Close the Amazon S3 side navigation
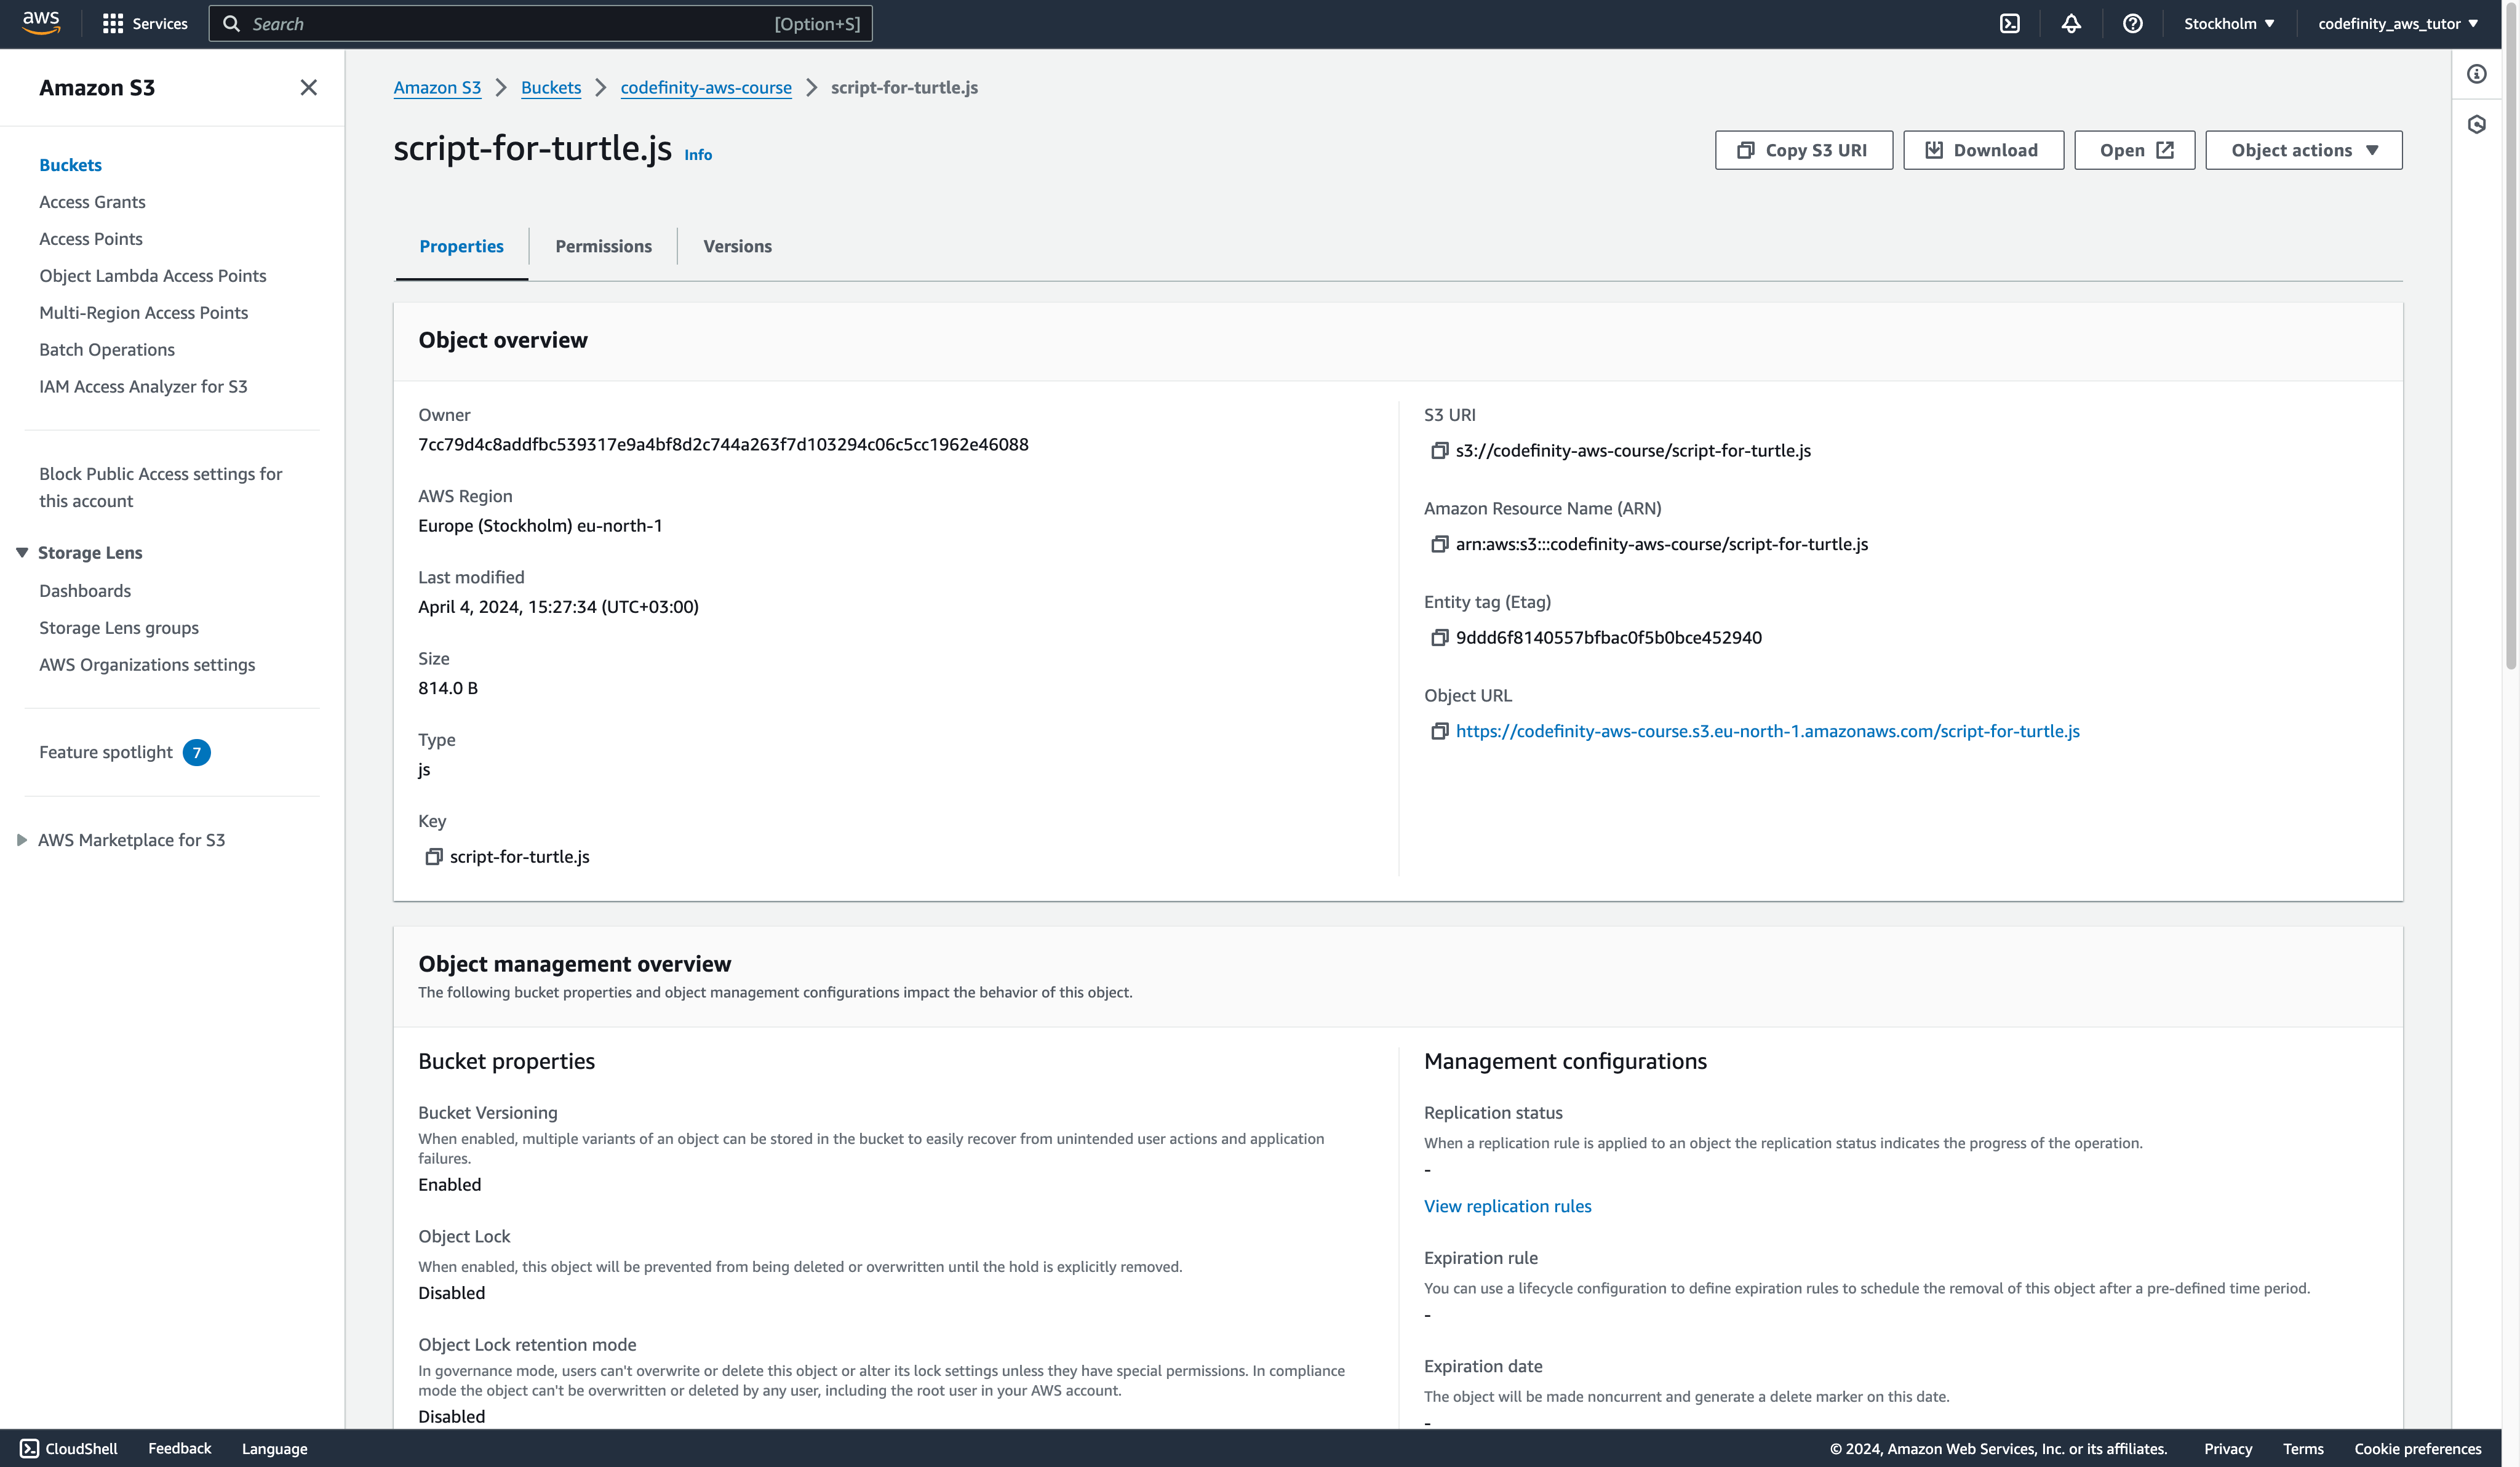2520x1467 pixels. 308,88
